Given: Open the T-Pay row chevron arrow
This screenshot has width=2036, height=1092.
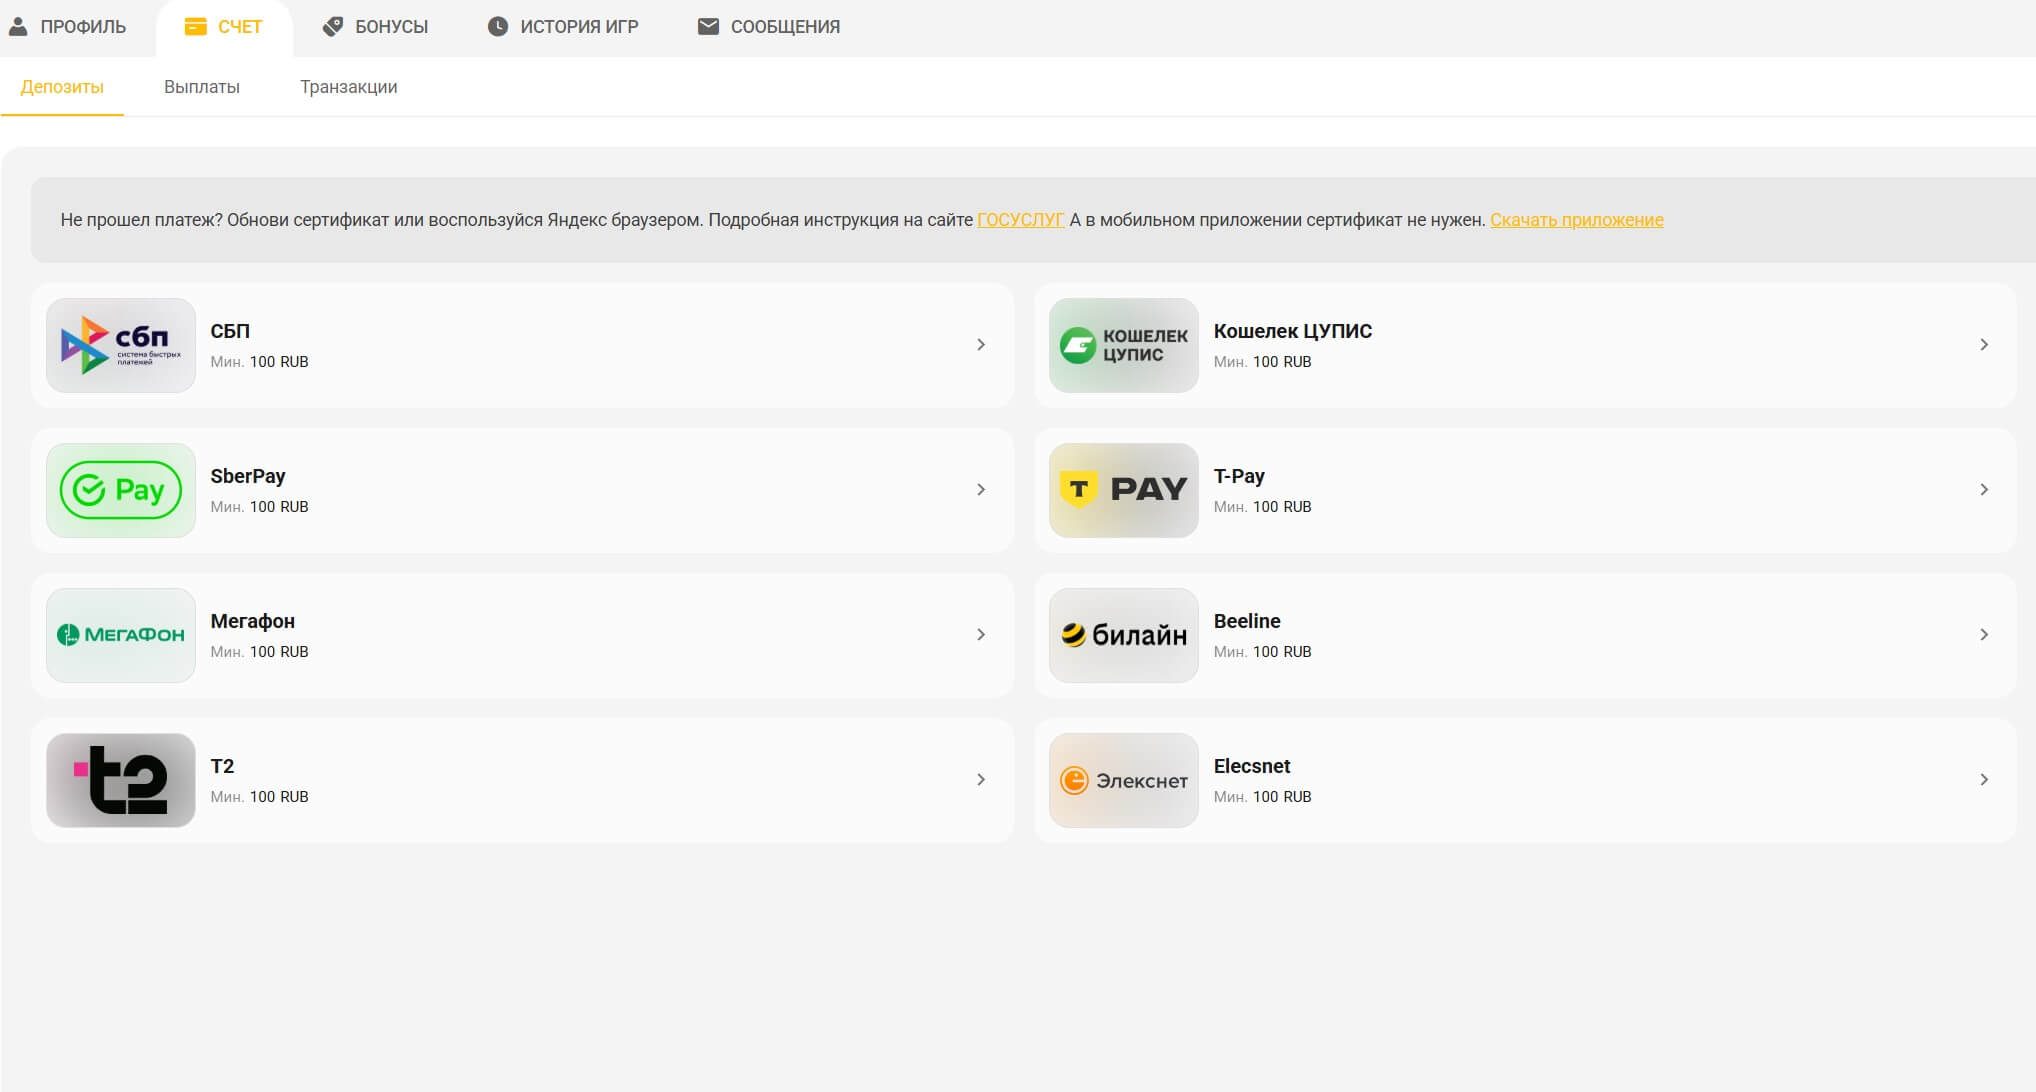Looking at the screenshot, I should 1984,490.
